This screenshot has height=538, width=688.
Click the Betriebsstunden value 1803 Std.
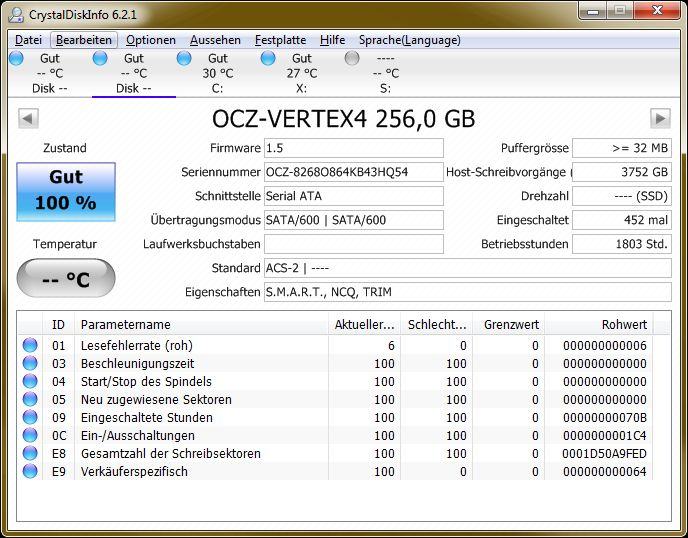point(622,244)
